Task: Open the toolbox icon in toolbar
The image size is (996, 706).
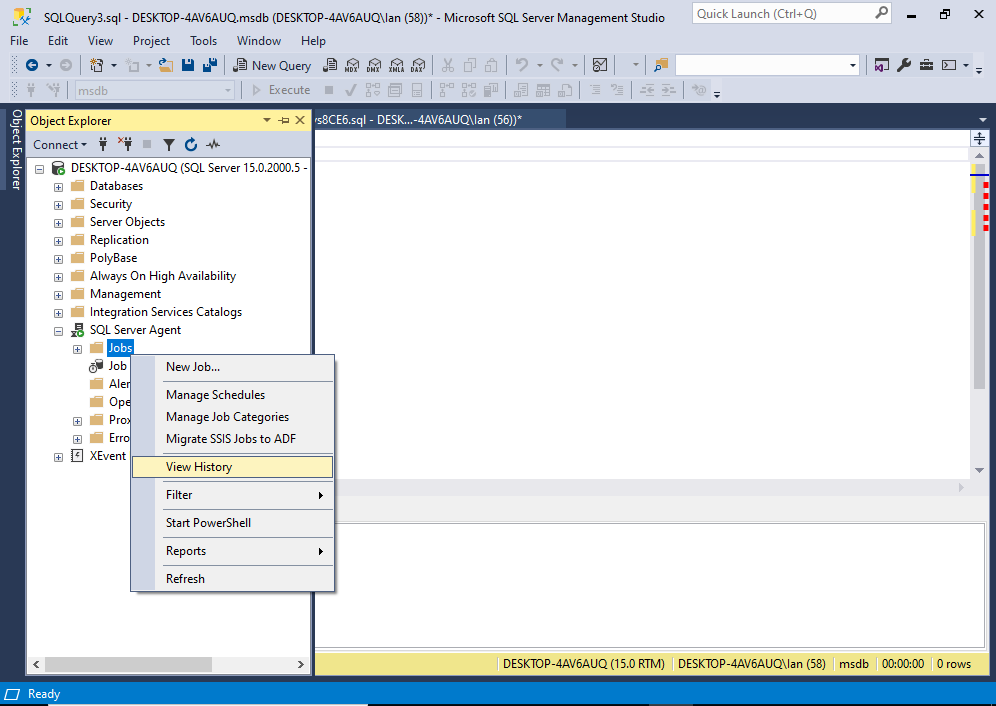Action: point(926,65)
